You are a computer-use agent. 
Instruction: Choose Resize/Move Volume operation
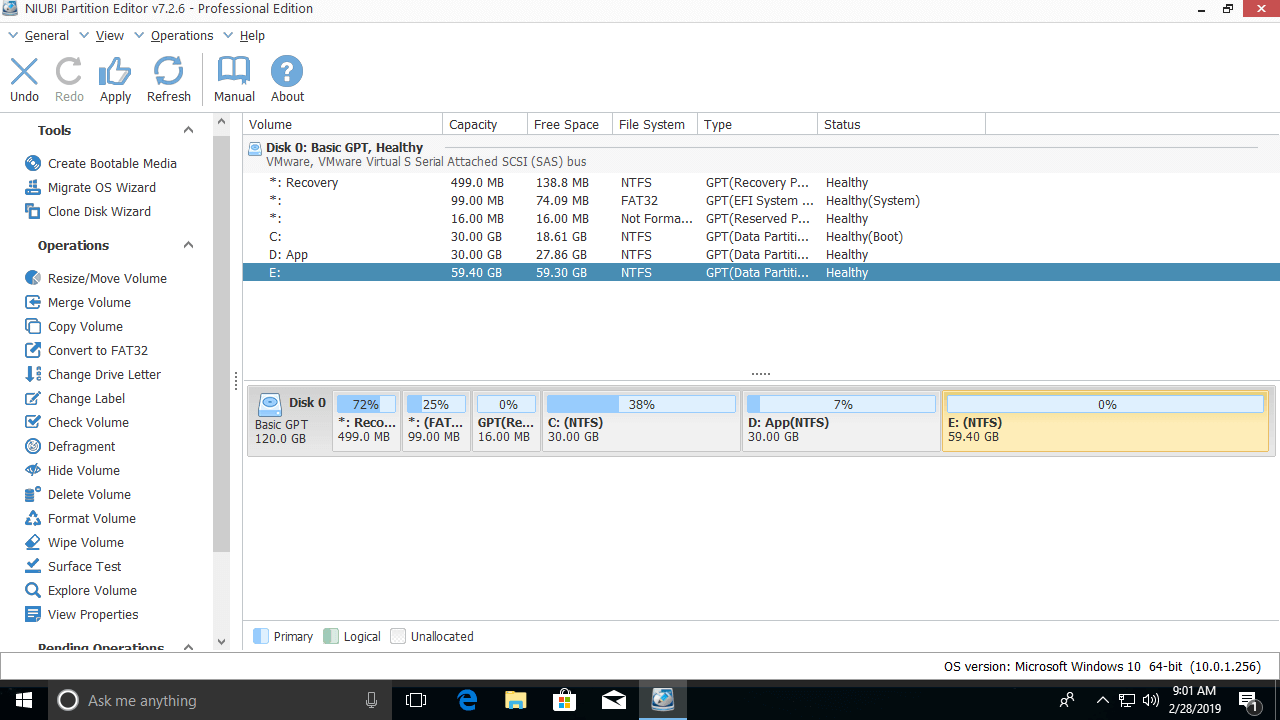point(107,278)
